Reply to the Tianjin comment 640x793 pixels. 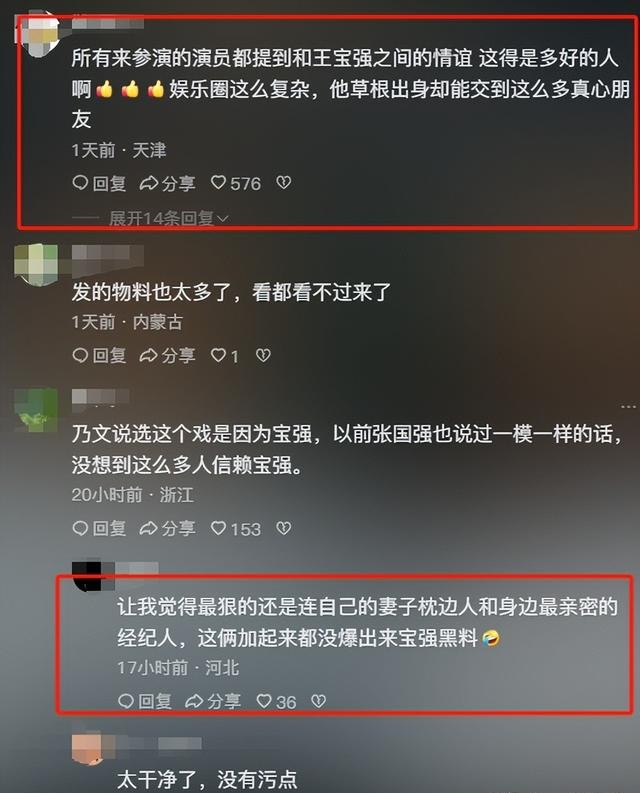click(99, 183)
